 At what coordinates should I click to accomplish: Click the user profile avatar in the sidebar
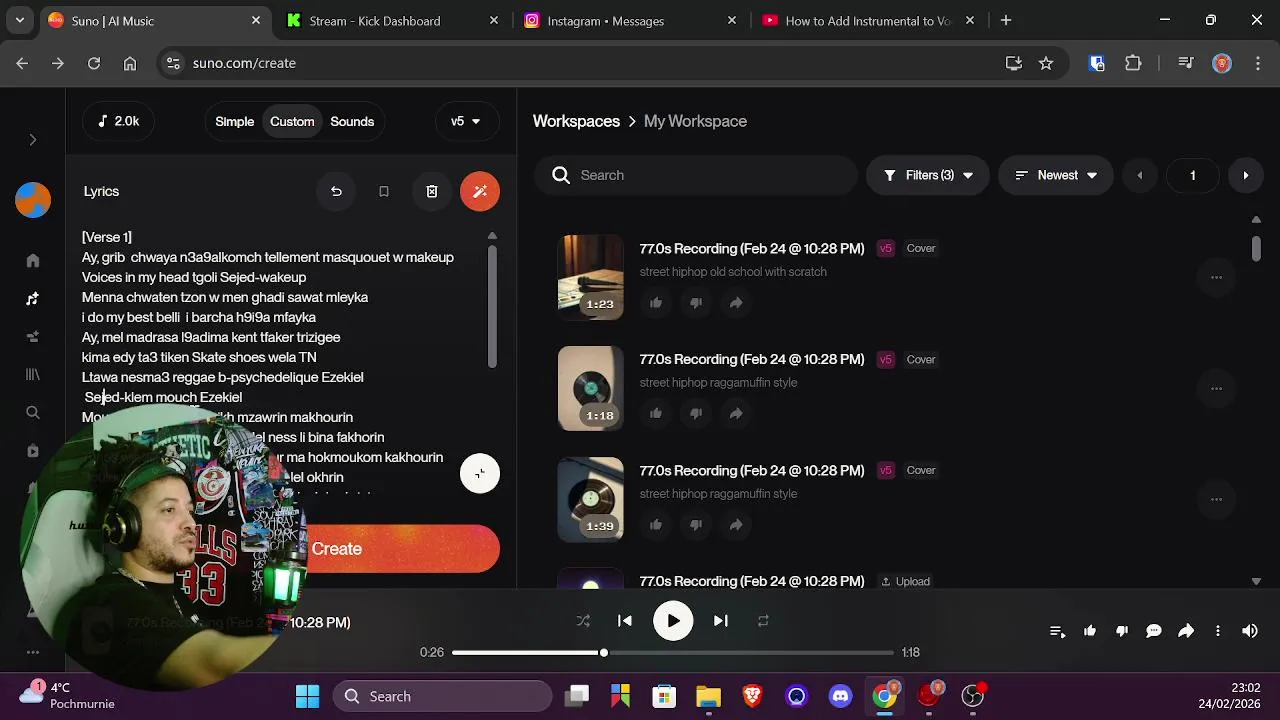click(x=33, y=200)
